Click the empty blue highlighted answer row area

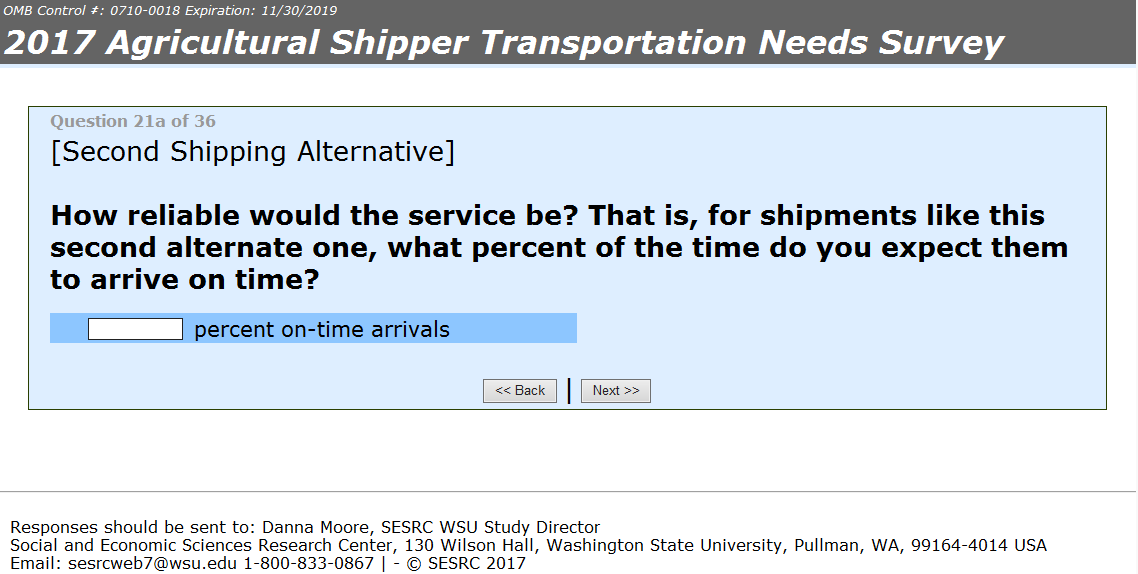pos(520,329)
